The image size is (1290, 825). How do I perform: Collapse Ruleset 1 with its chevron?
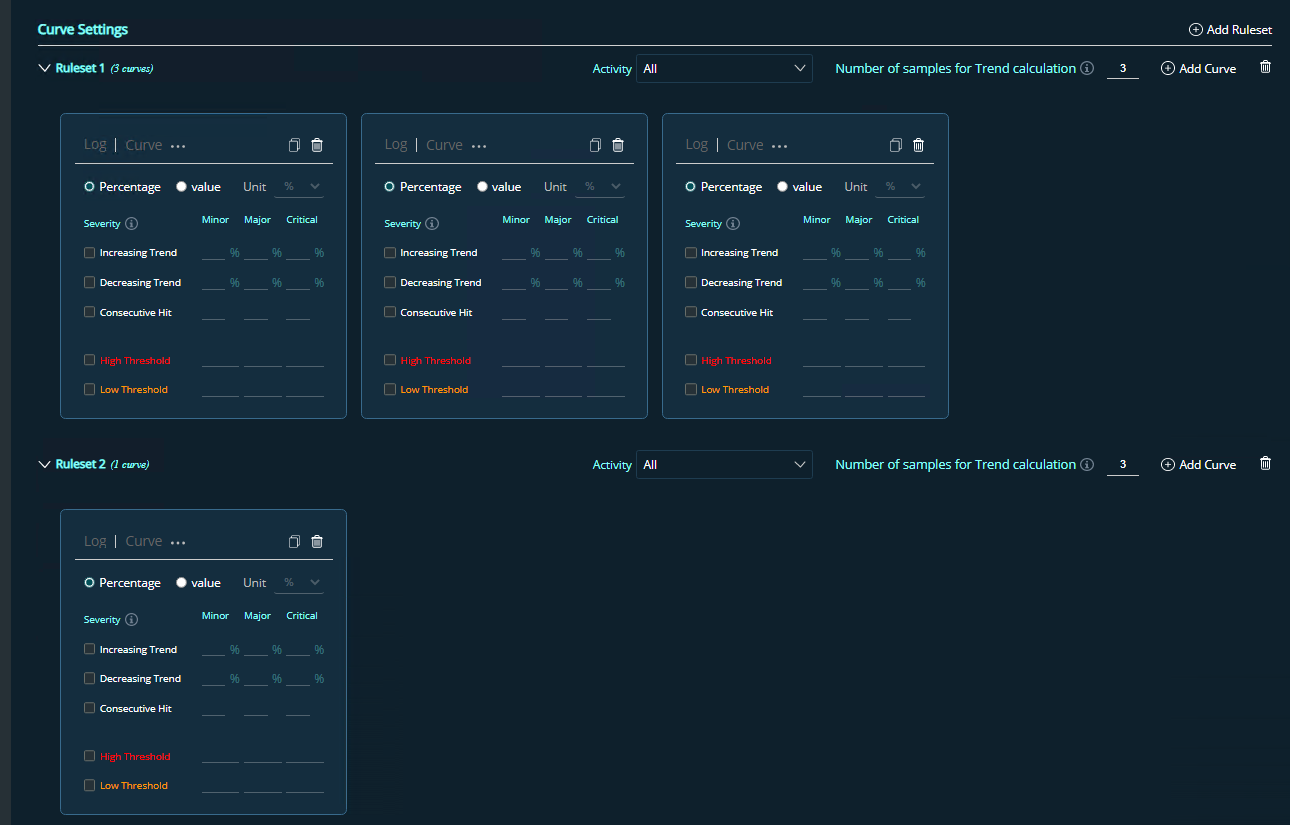click(43, 69)
